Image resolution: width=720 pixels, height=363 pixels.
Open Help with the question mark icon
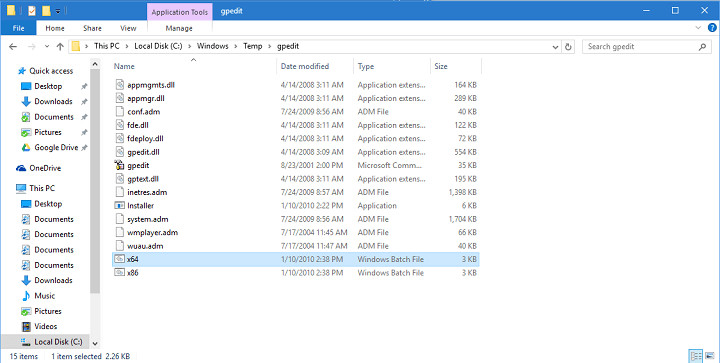tap(712, 28)
